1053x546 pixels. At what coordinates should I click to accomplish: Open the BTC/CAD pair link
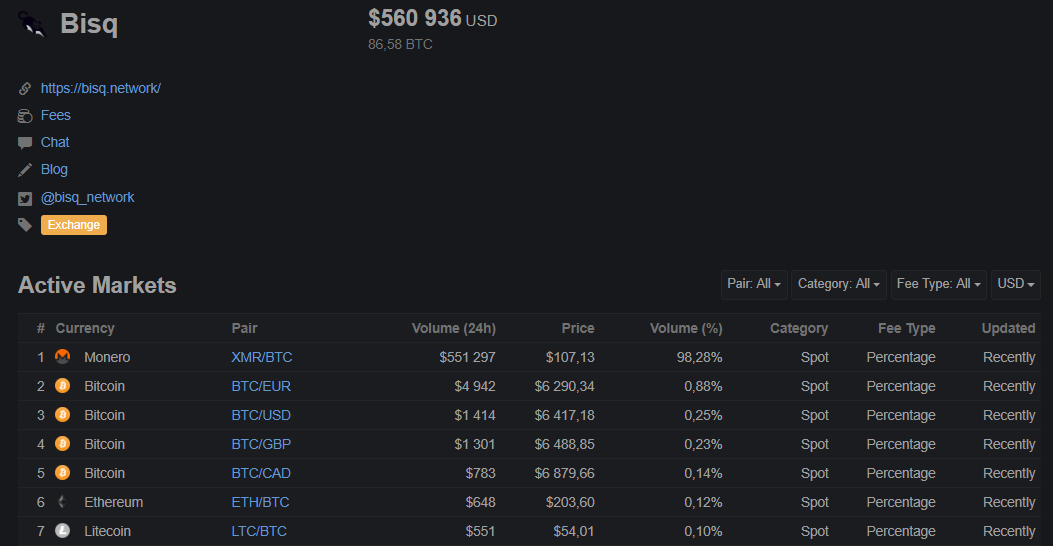(x=261, y=473)
